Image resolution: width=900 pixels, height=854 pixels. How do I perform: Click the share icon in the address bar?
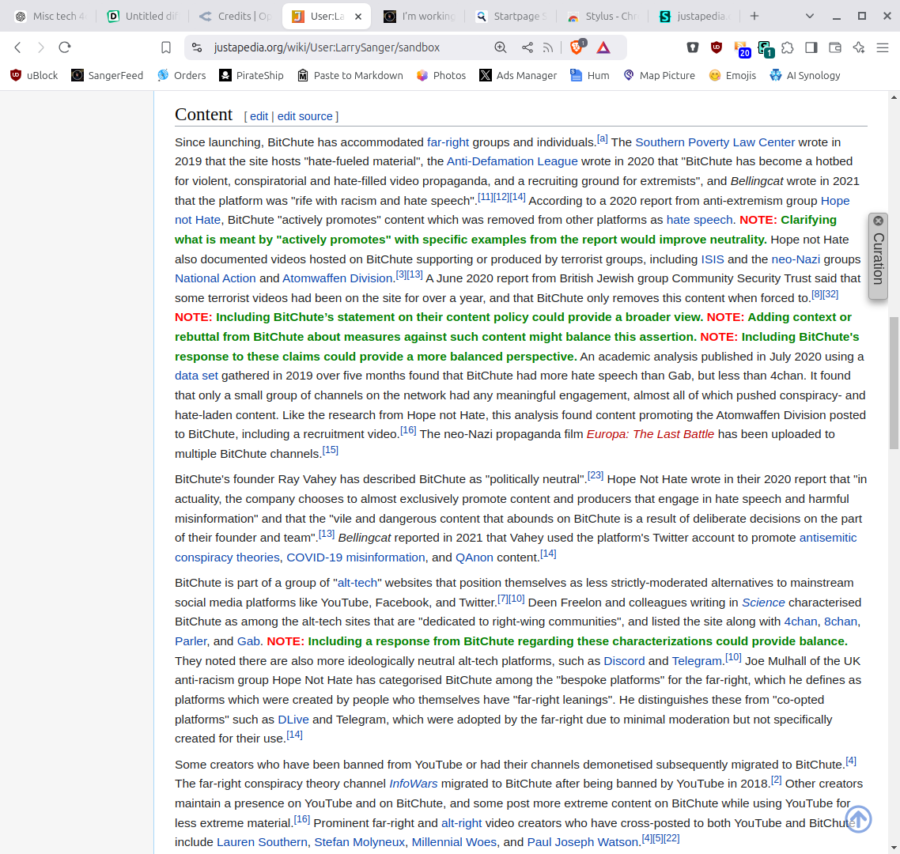coord(527,47)
